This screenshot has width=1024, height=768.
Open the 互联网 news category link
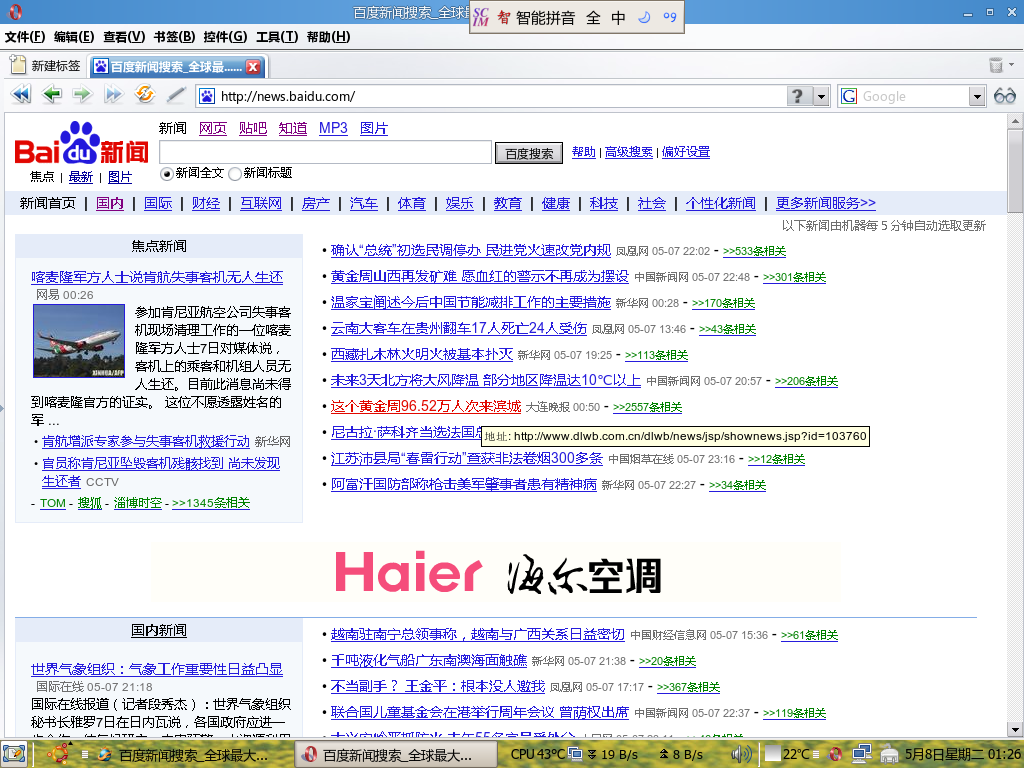coord(261,204)
